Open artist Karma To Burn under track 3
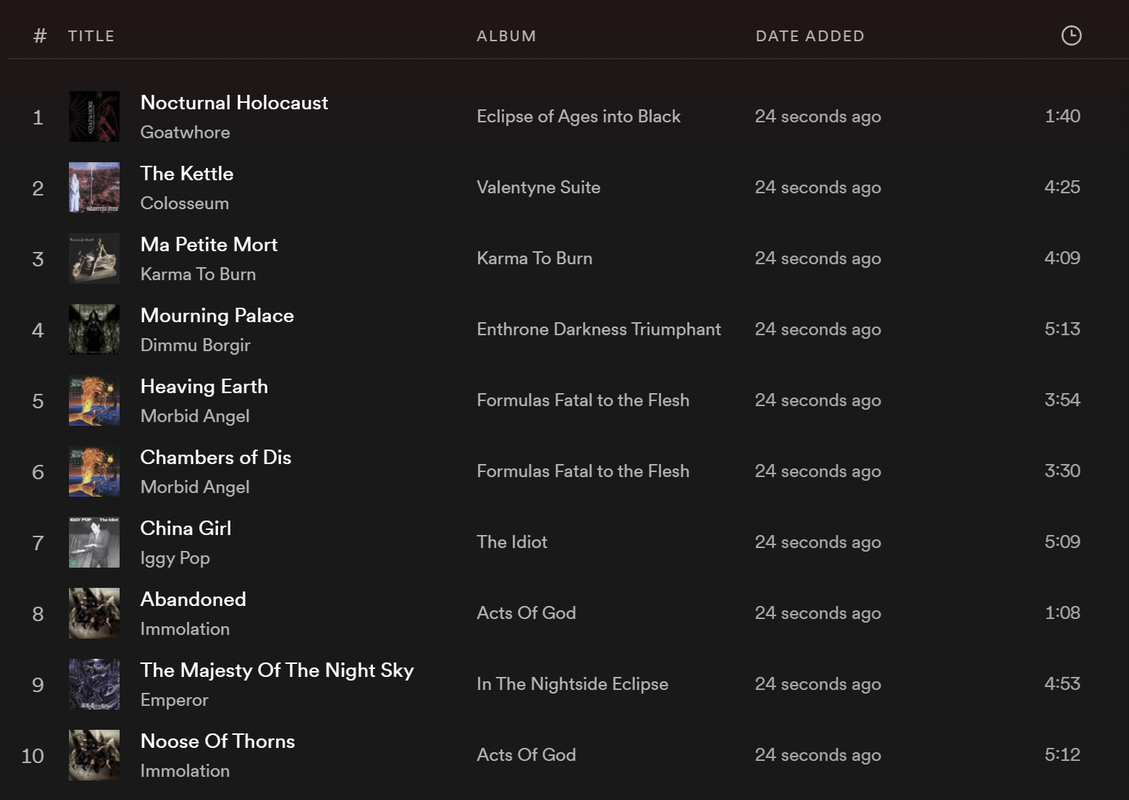 (198, 274)
